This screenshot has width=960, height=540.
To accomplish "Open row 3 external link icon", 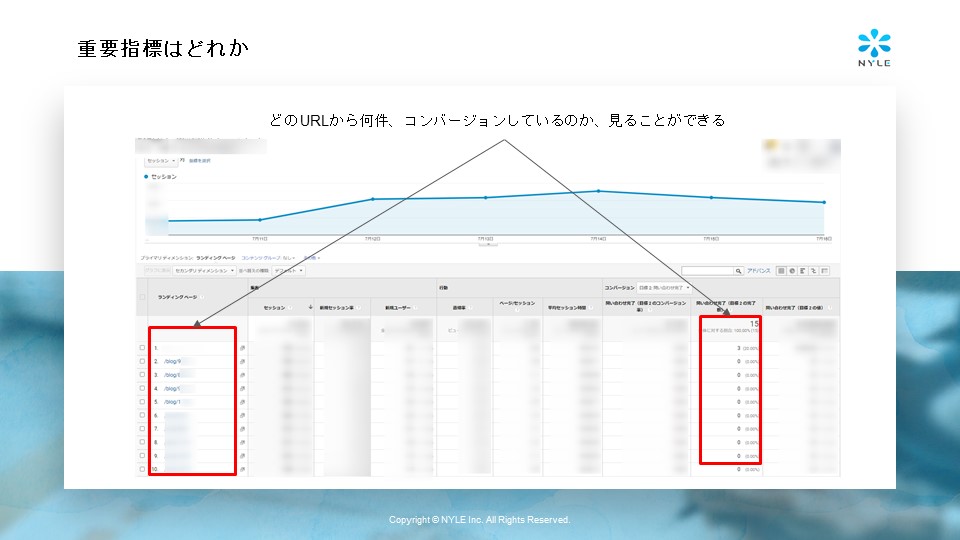I will coord(242,375).
